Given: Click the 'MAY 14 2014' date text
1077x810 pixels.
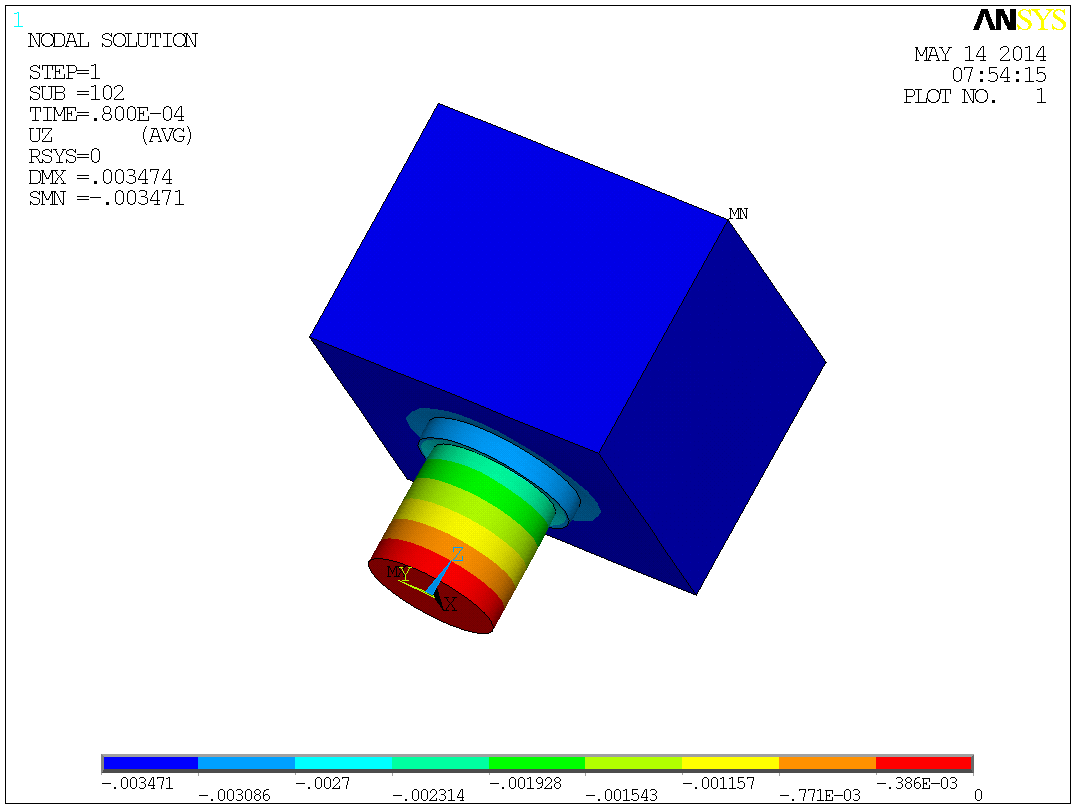Looking at the screenshot, I should tap(980, 54).
